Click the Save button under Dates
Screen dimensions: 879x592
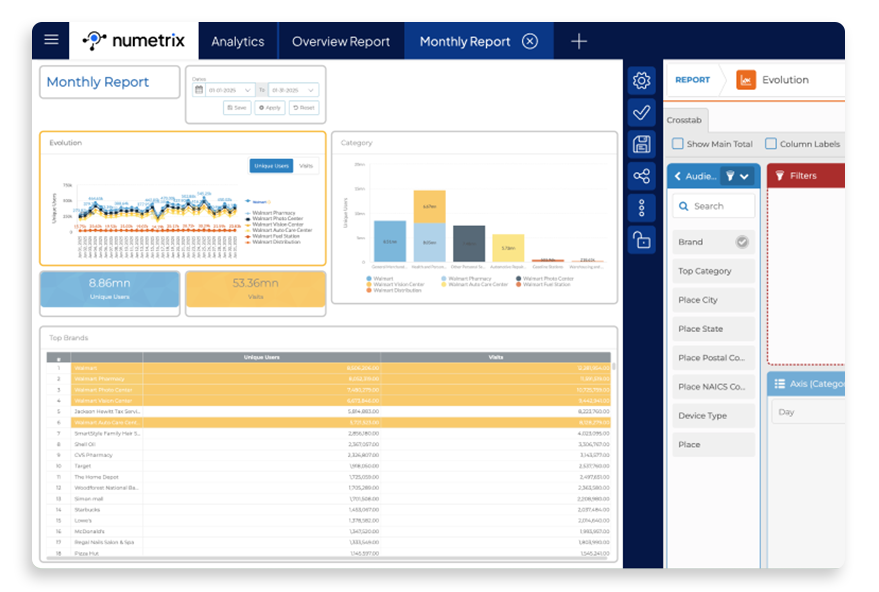[x=237, y=108]
